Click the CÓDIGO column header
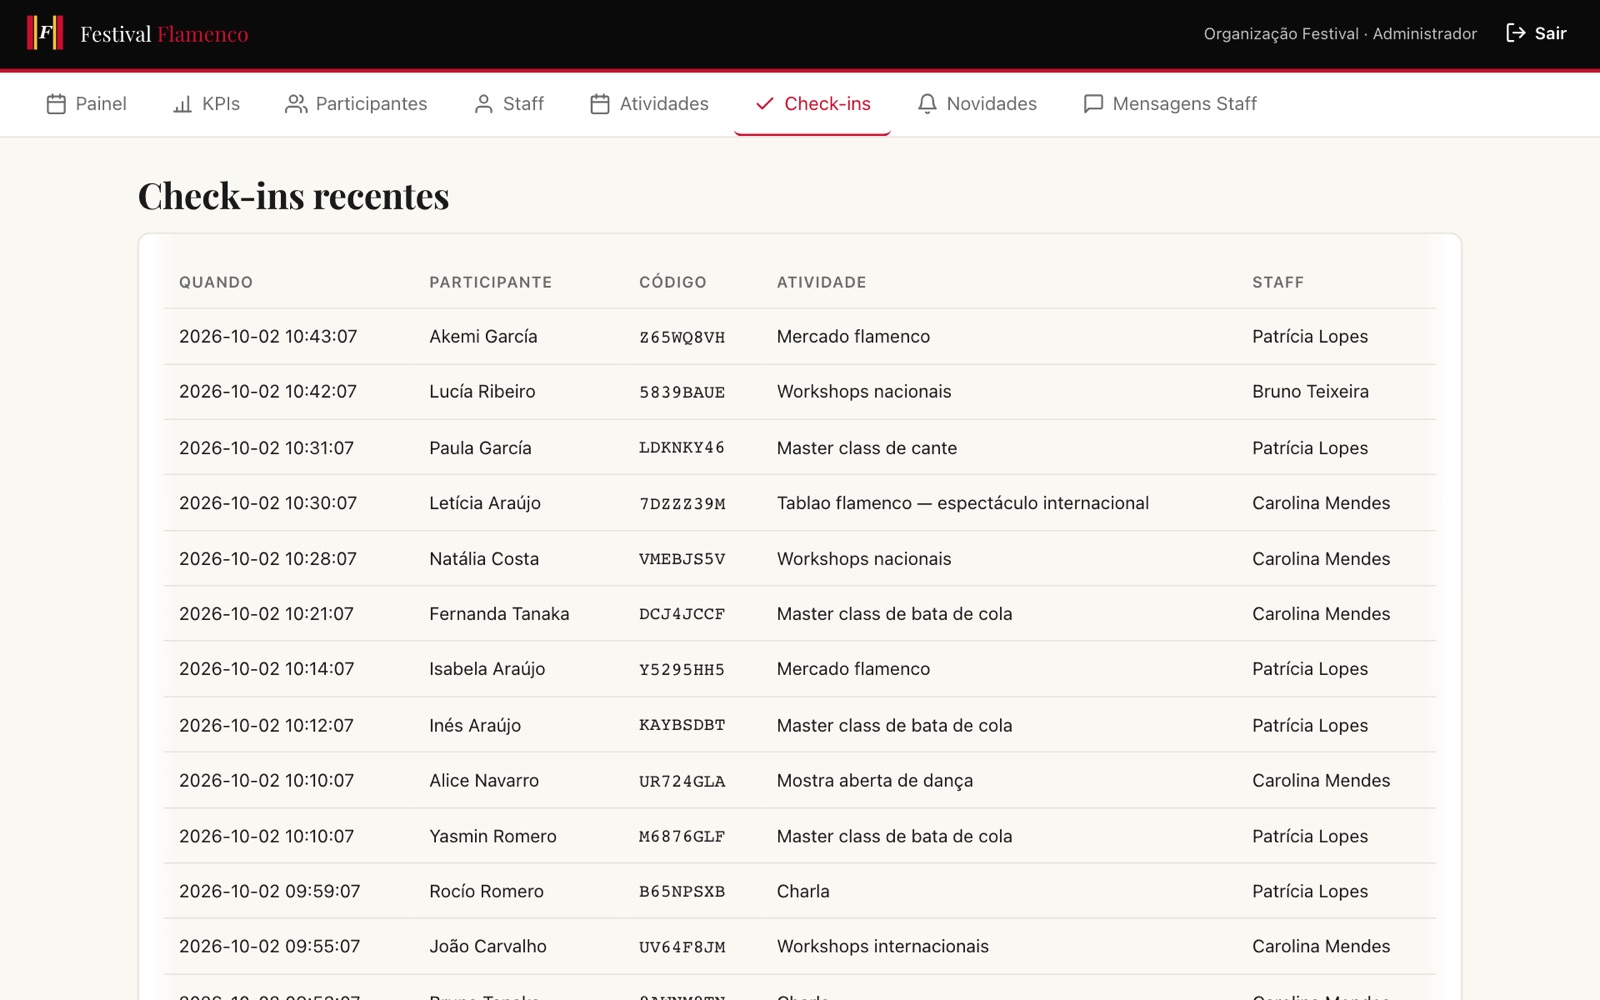The width and height of the screenshot is (1600, 1000). pyautogui.click(x=673, y=282)
